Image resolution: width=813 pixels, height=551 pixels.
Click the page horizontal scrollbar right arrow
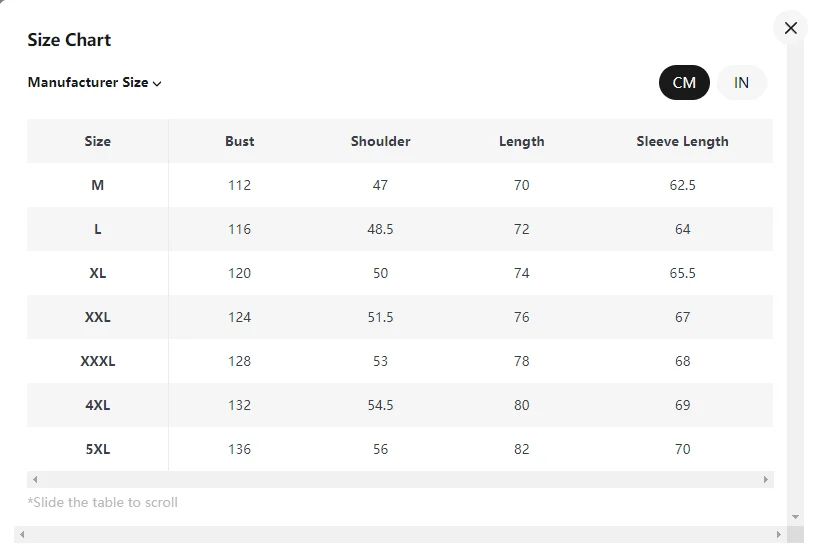(778, 534)
